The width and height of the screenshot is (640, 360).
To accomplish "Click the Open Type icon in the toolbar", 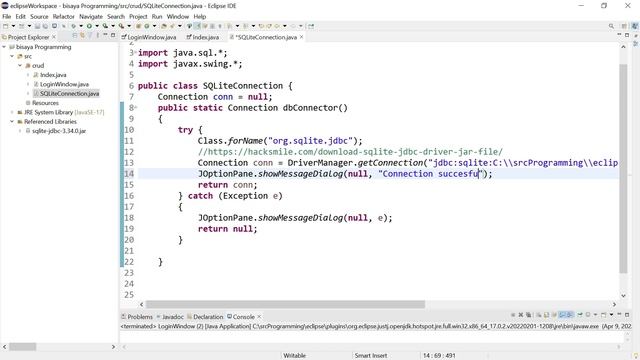I will (163, 26).
